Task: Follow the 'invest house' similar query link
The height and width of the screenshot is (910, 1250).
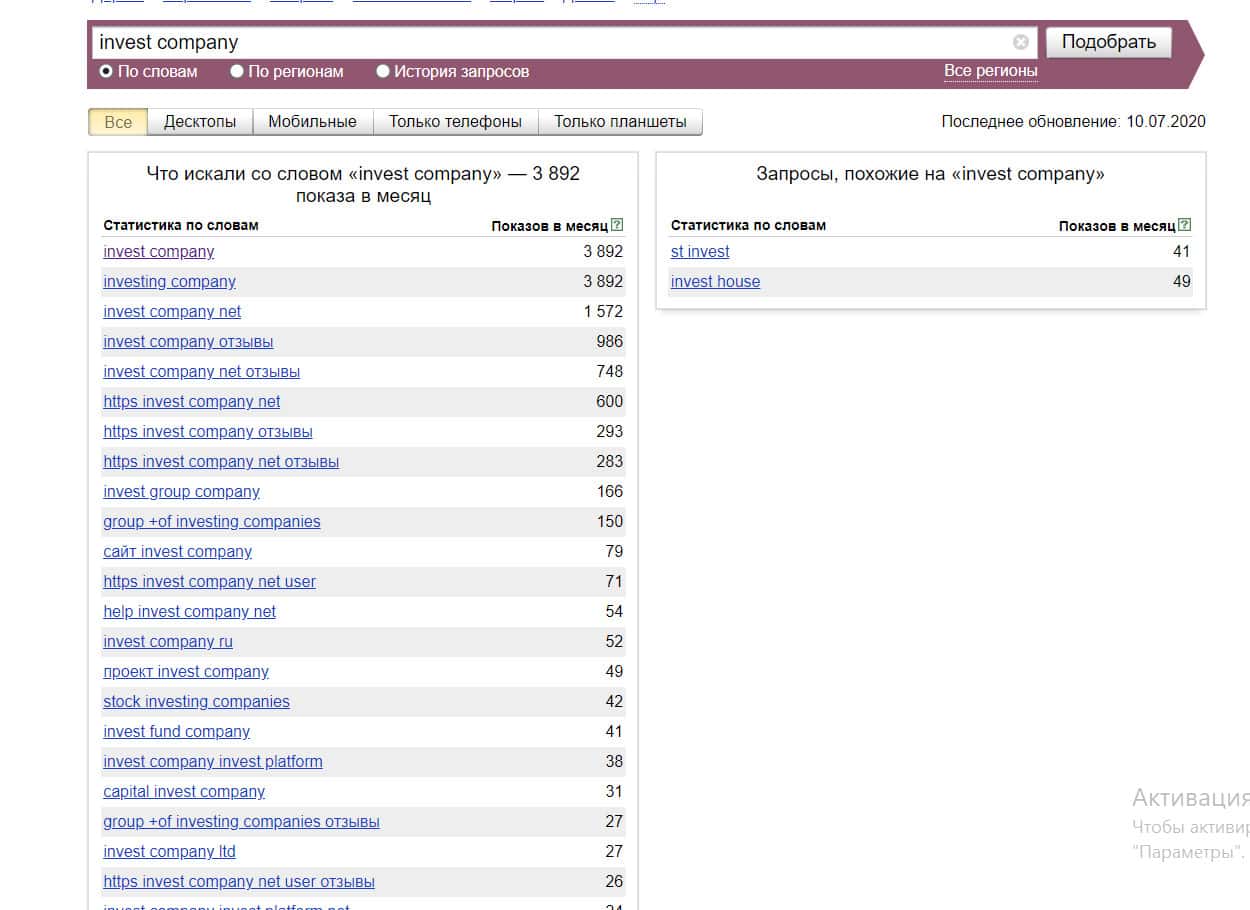Action: pos(715,282)
